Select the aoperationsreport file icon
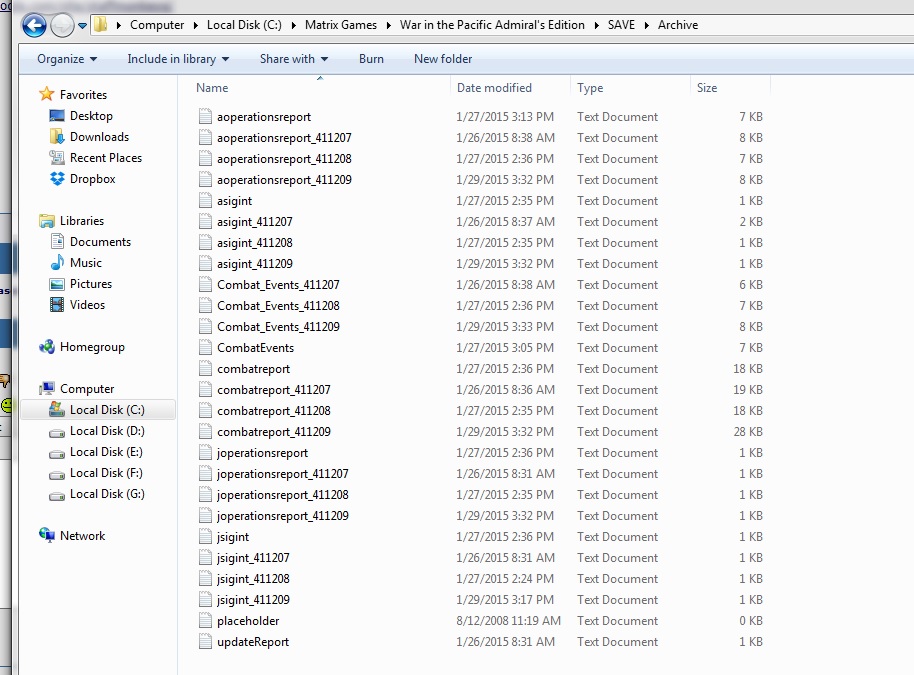914x675 pixels. pyautogui.click(x=205, y=116)
